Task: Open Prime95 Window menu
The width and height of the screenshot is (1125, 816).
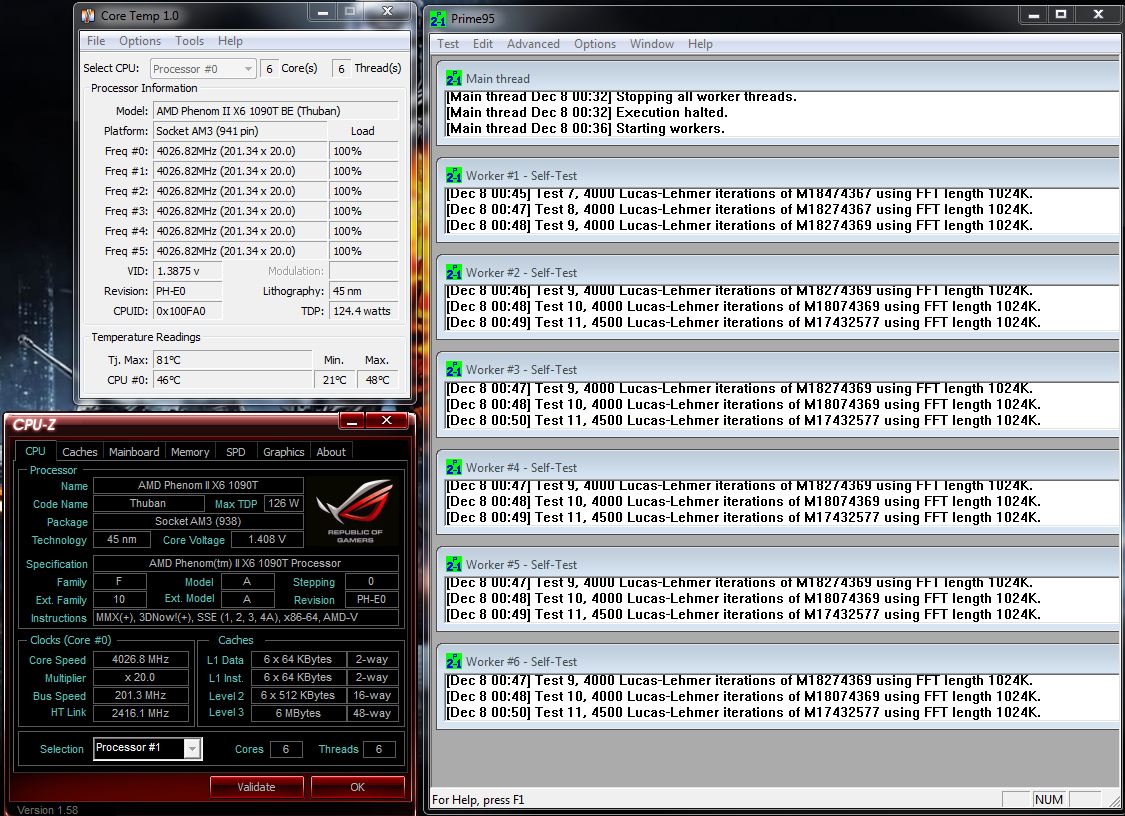Action: (651, 44)
